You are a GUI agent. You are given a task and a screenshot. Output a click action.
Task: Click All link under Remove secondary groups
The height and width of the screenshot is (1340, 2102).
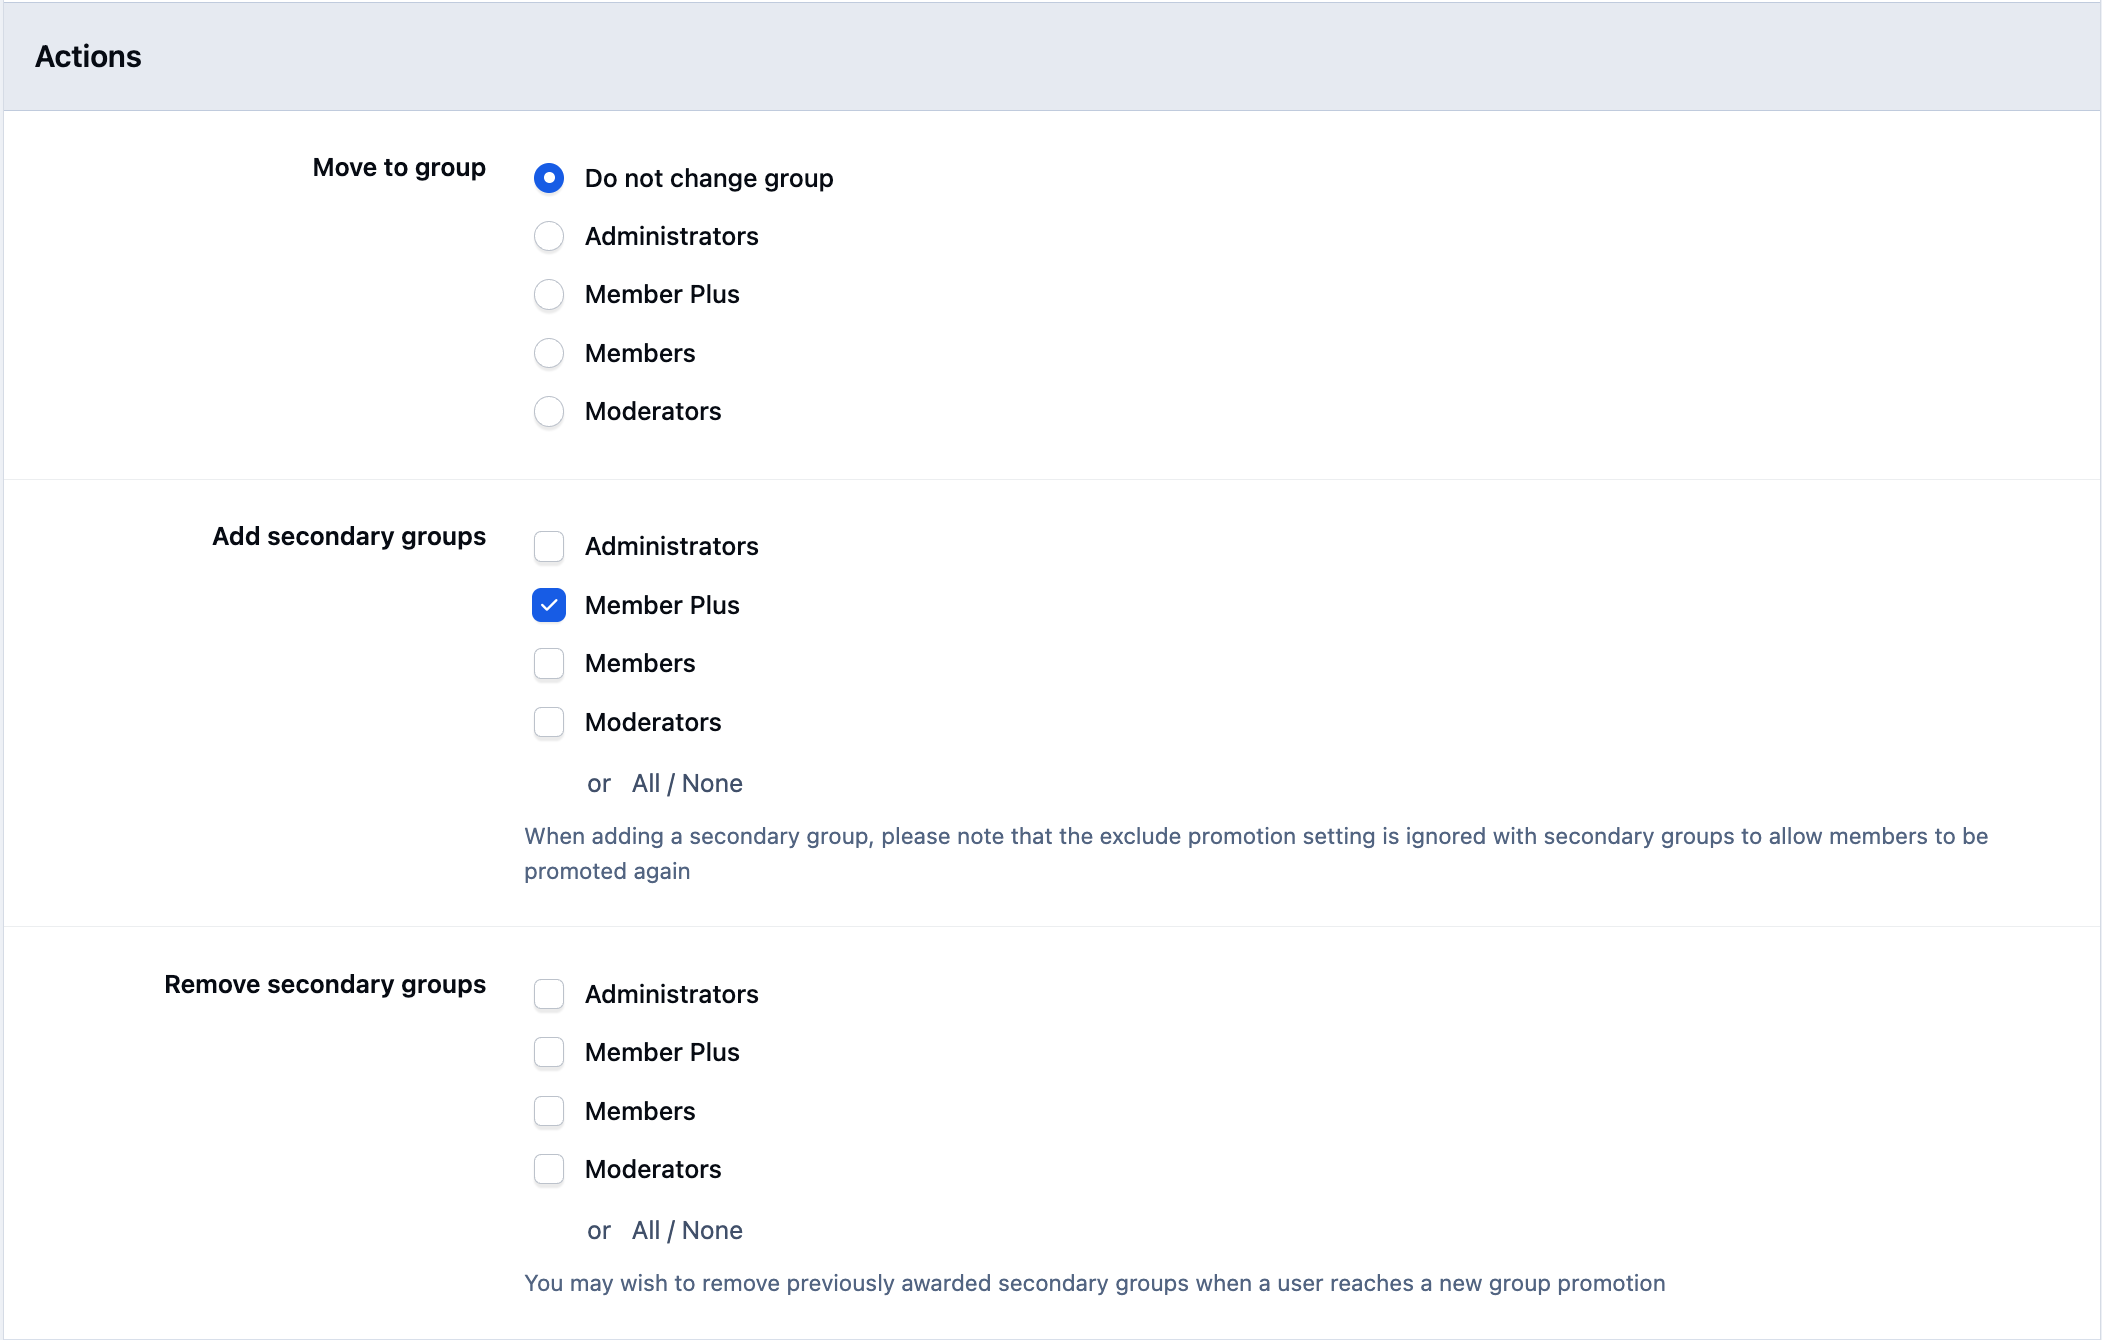point(646,1230)
